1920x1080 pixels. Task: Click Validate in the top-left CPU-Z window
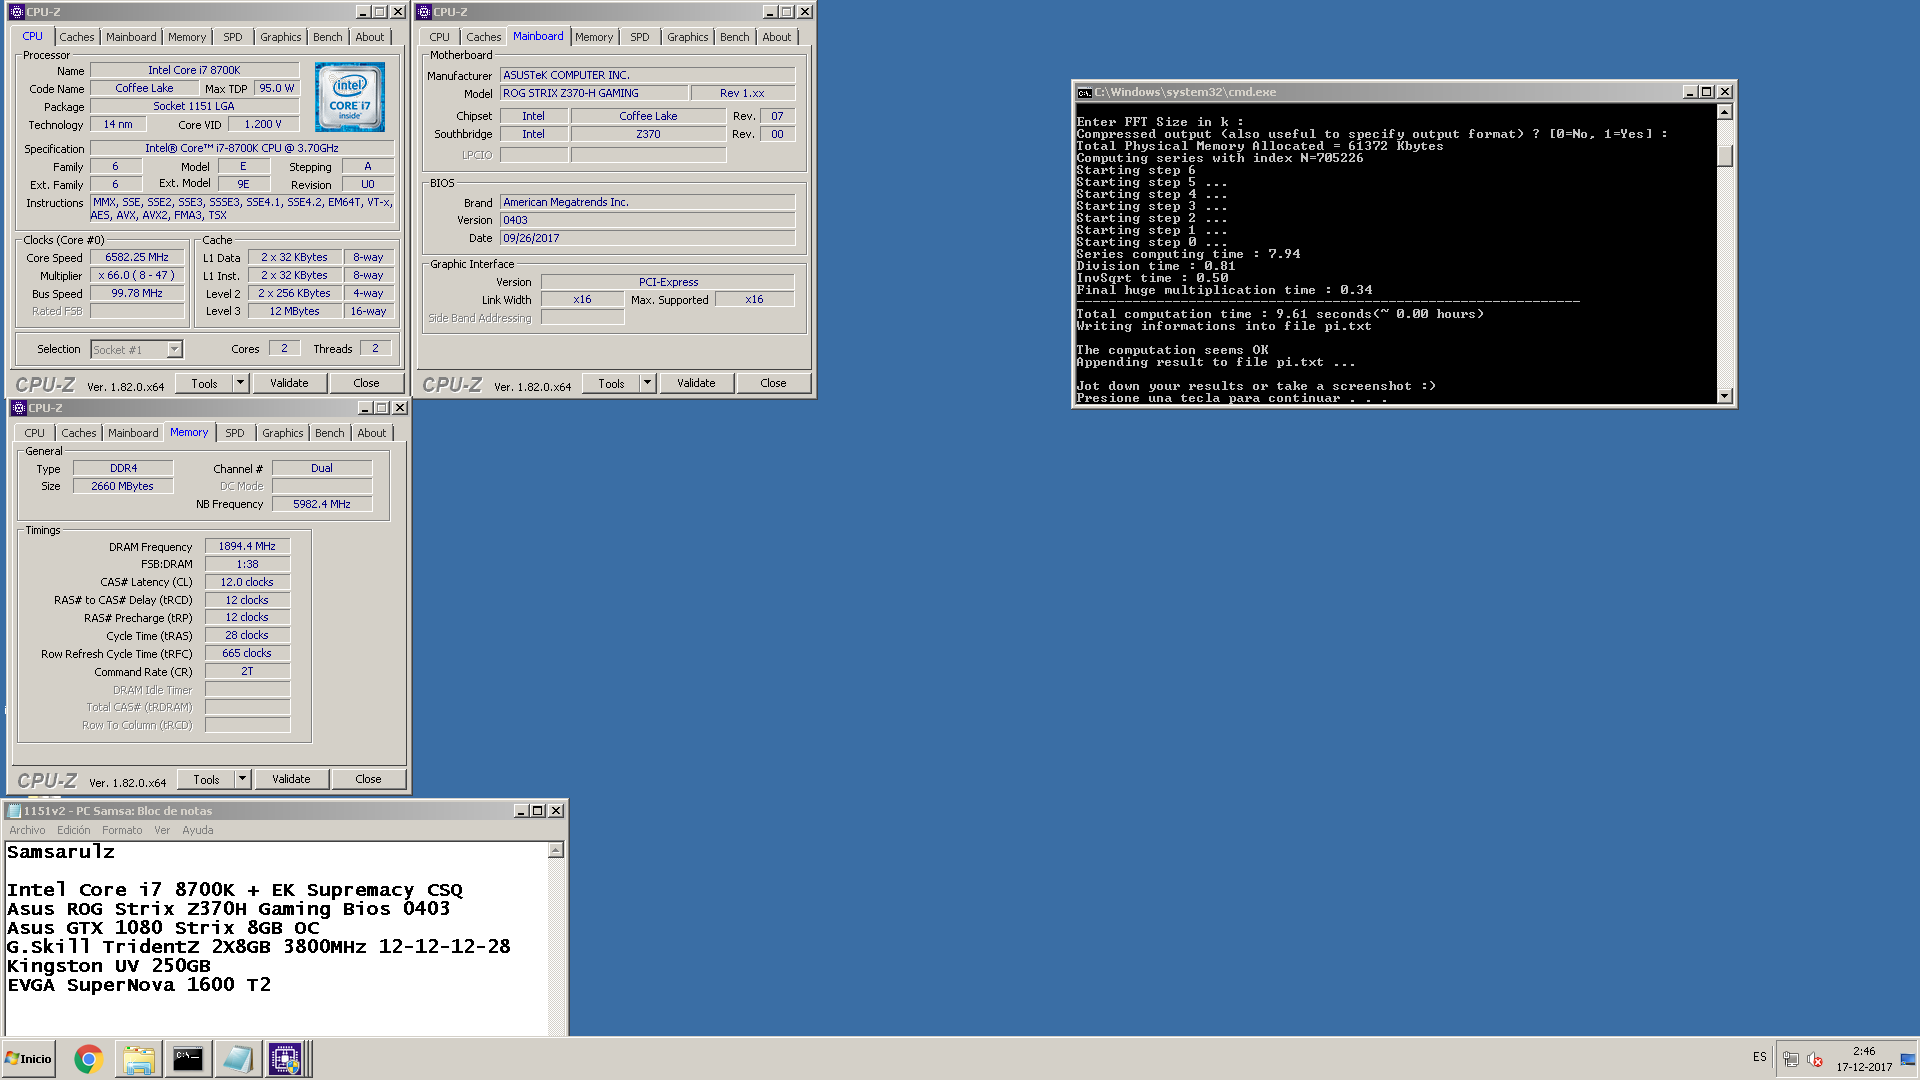289,383
